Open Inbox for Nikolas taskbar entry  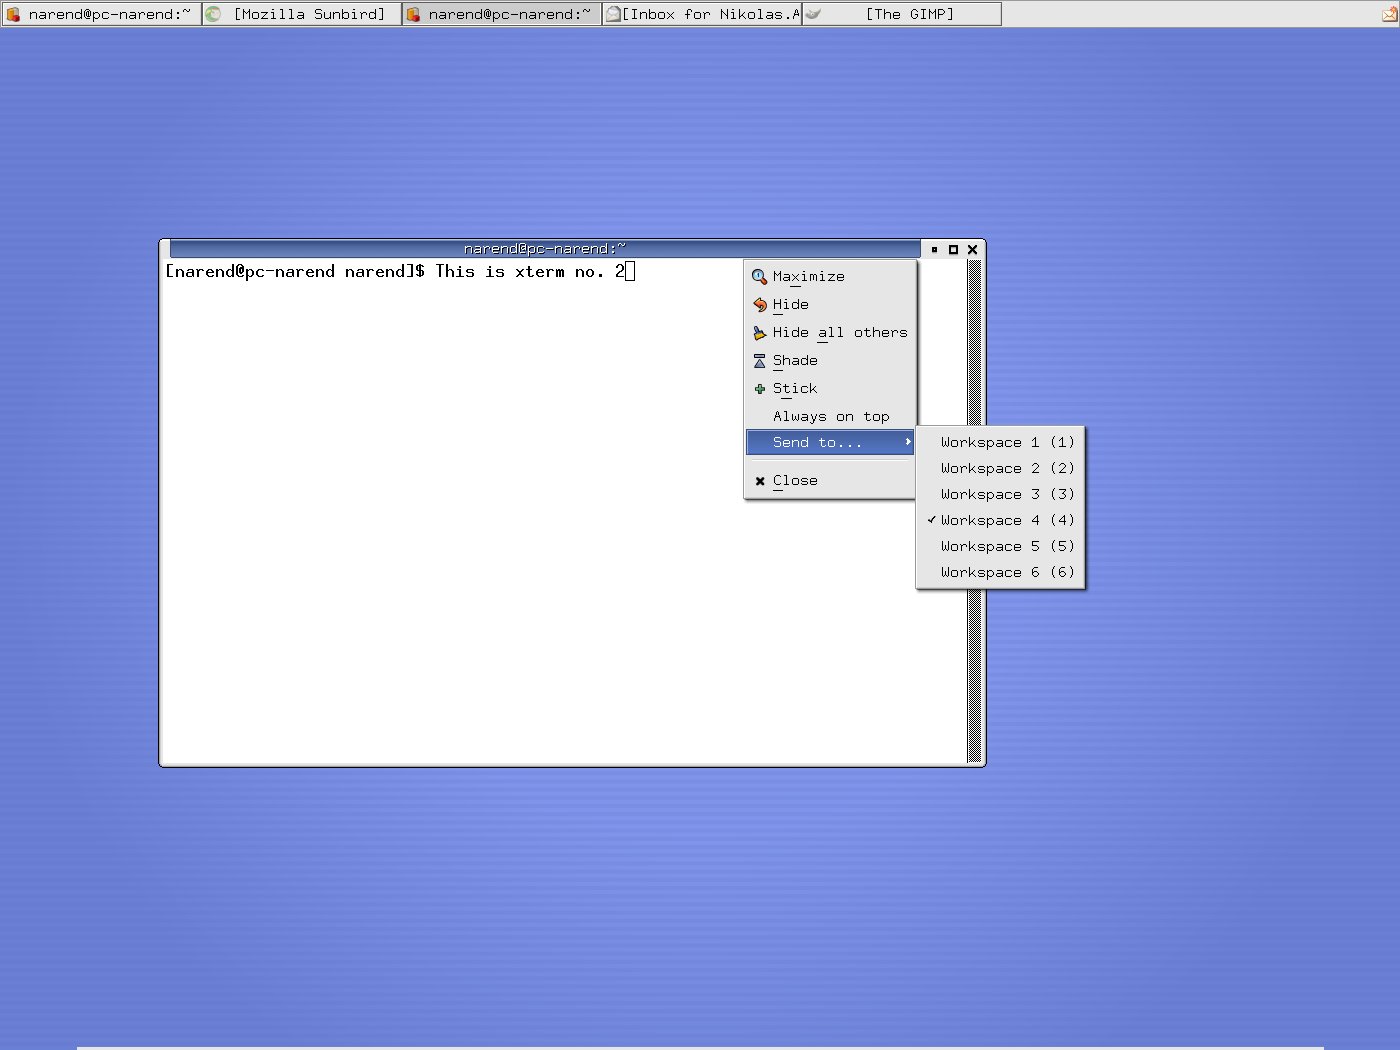(x=702, y=14)
